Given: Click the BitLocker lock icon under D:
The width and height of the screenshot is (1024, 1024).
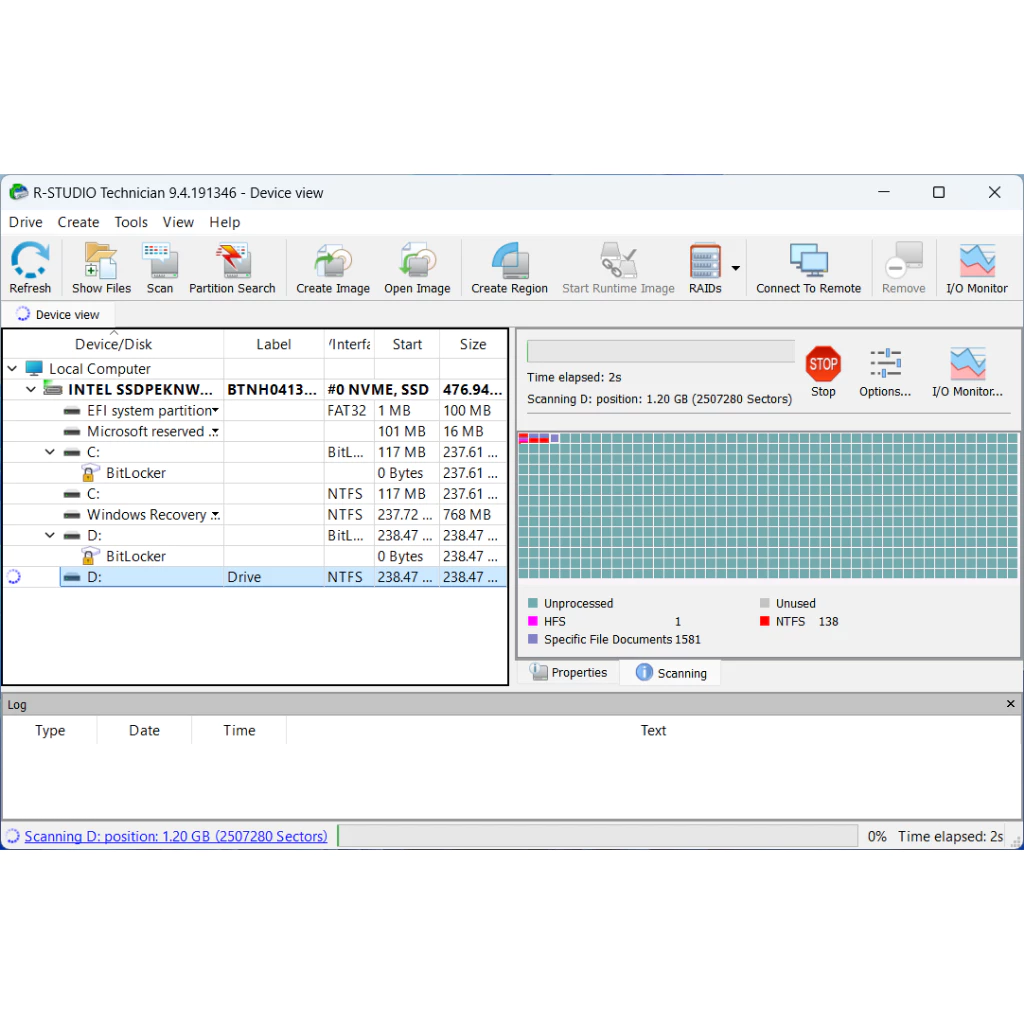Looking at the screenshot, I should (x=90, y=556).
